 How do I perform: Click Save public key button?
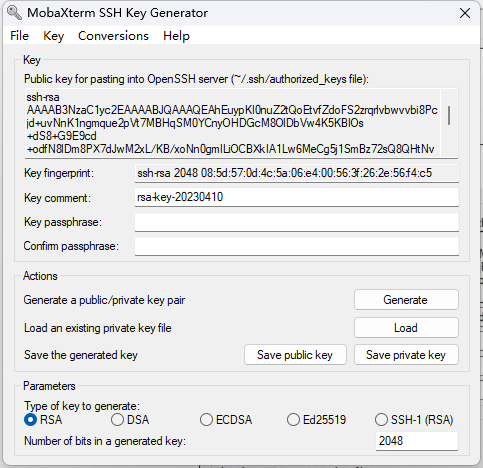[x=295, y=355]
